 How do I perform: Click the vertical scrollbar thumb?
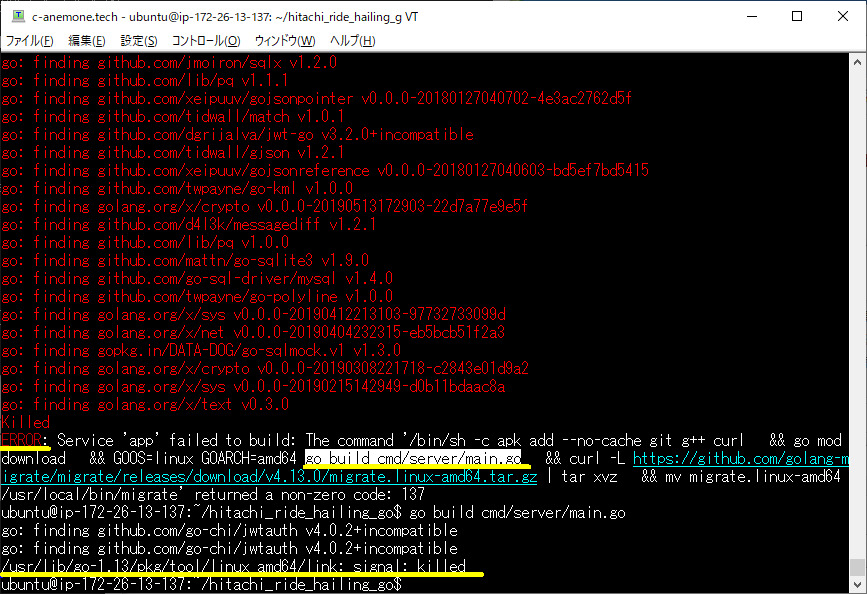[x=857, y=567]
